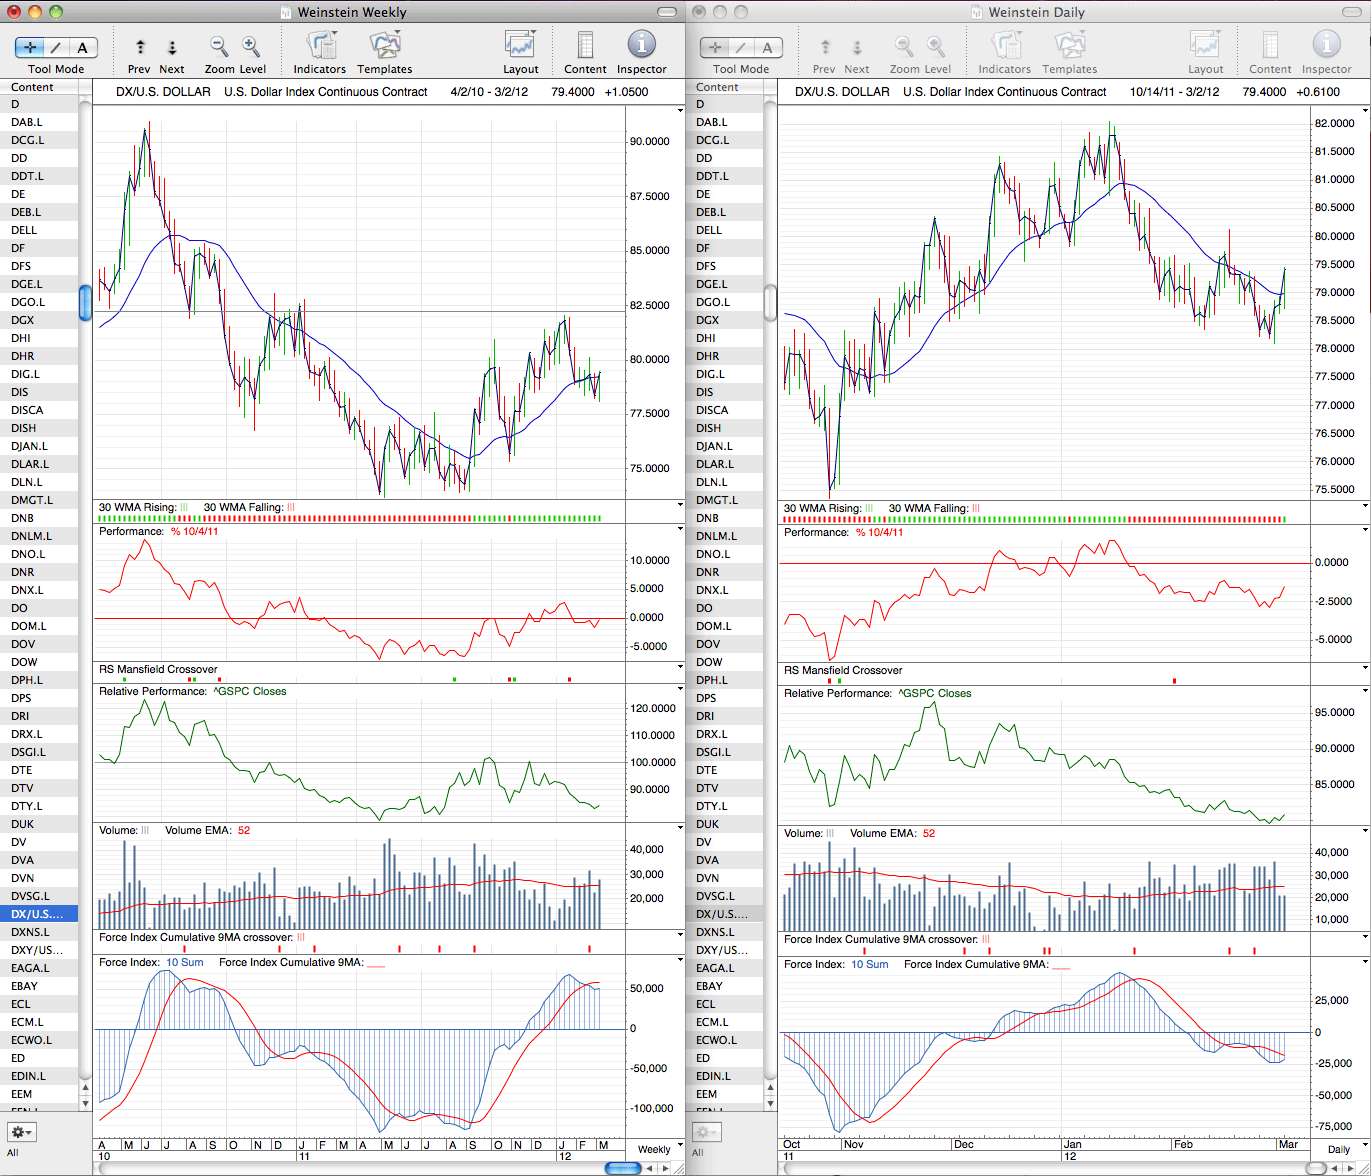Collapse the Weekly Volume pane disclosure triangle

tap(680, 830)
